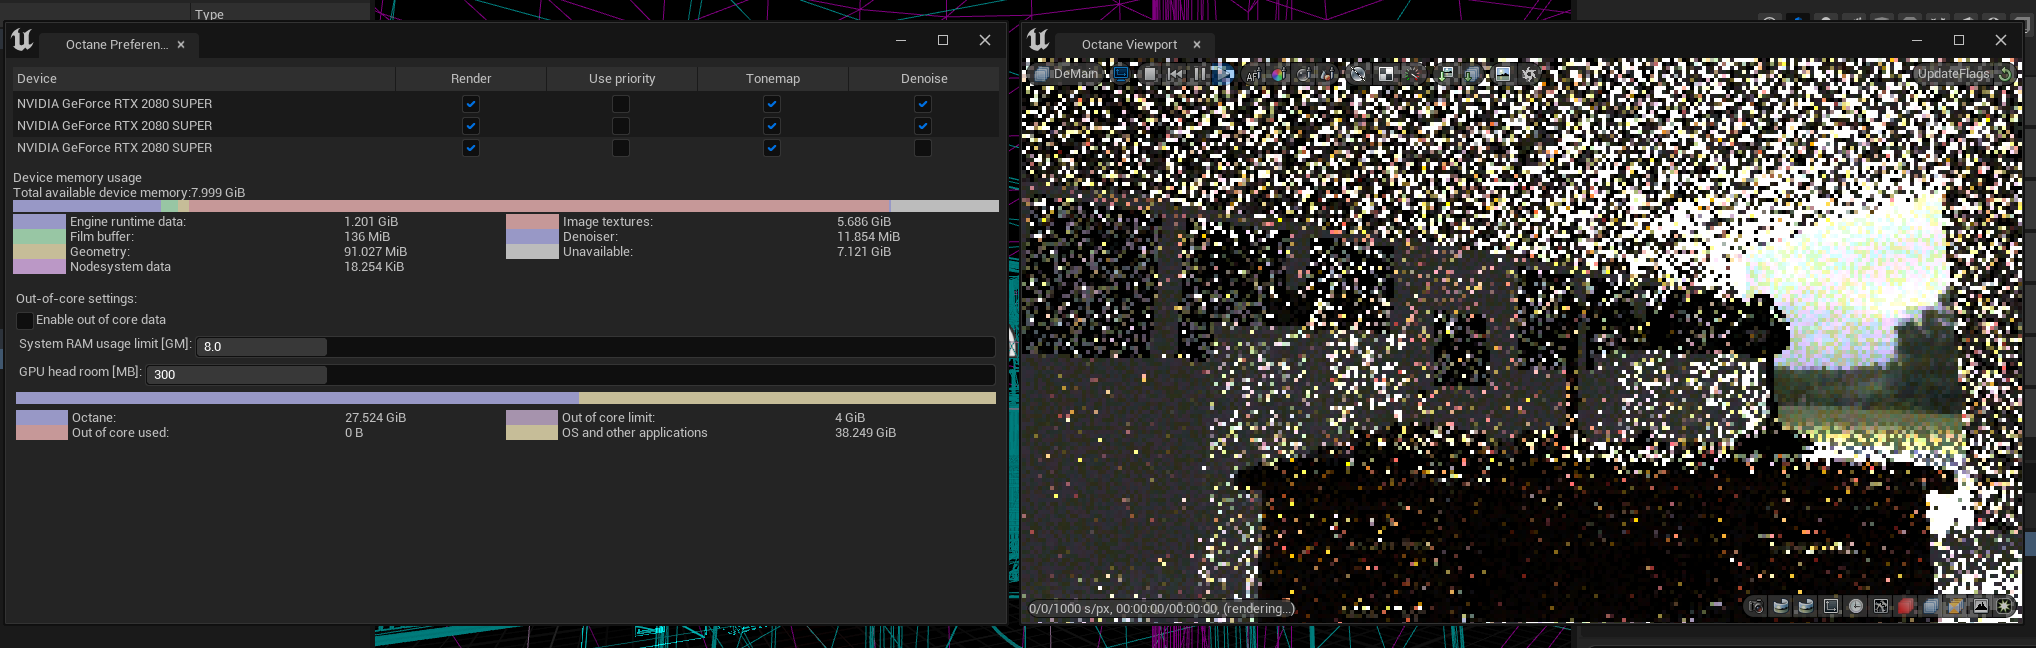The image size is (2036, 648).
Task: Click the green refresh icon beside UpdateFlags
Action: 2004,74
